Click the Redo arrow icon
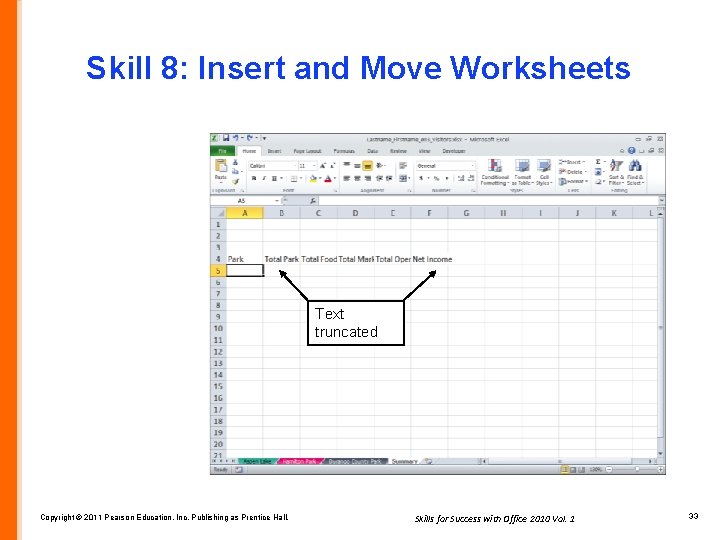The width and height of the screenshot is (720, 540). pos(250,138)
